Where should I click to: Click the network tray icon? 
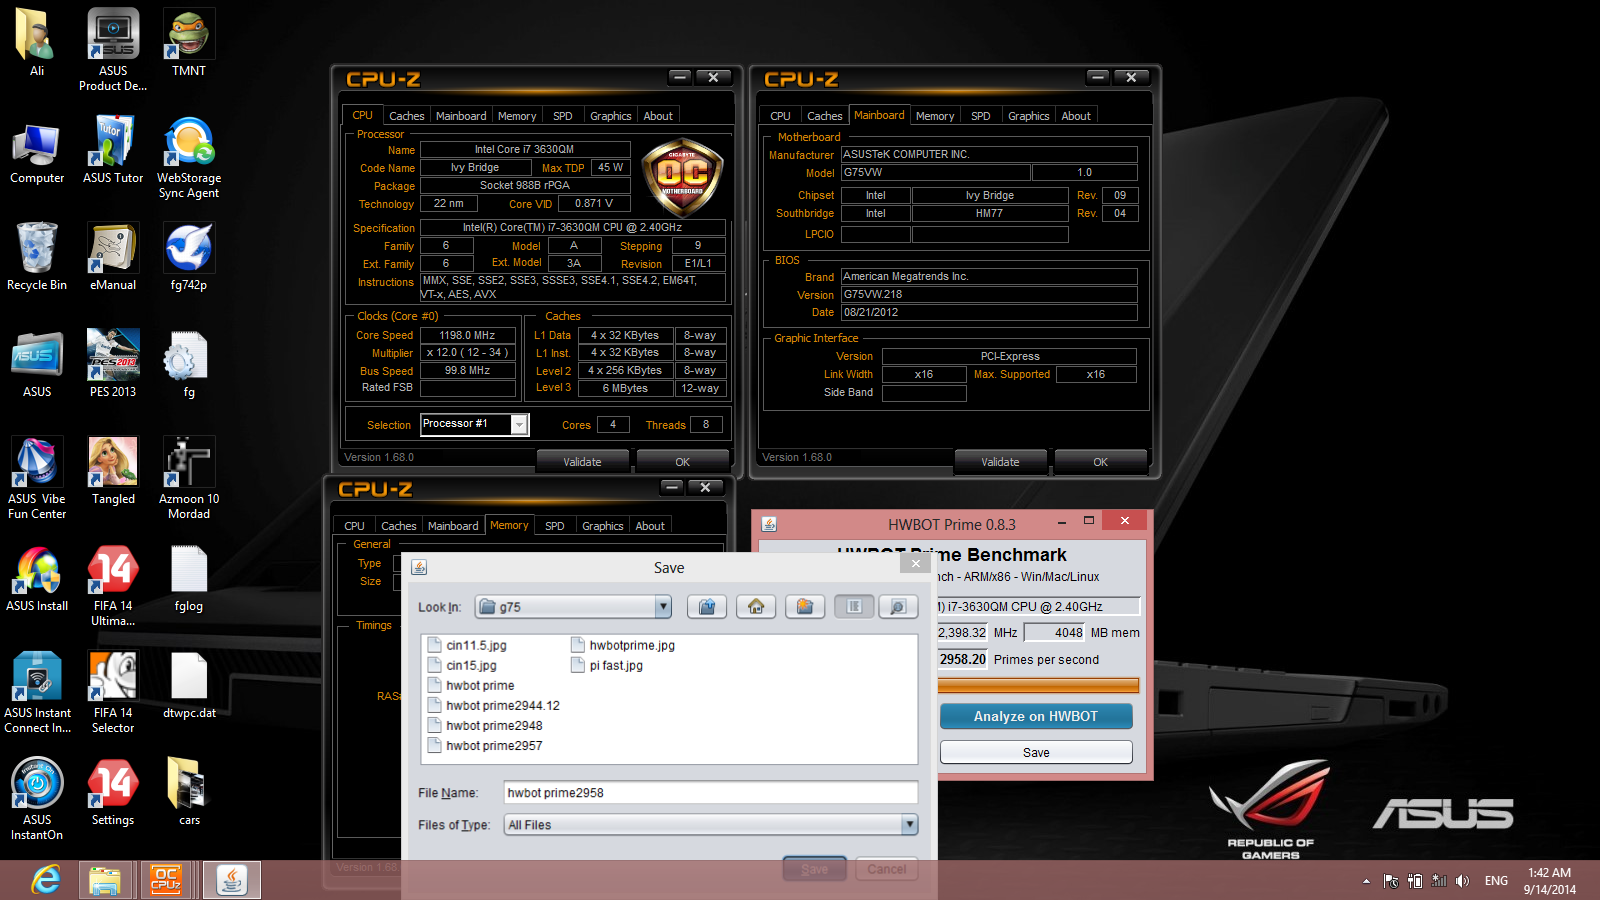point(1439,881)
